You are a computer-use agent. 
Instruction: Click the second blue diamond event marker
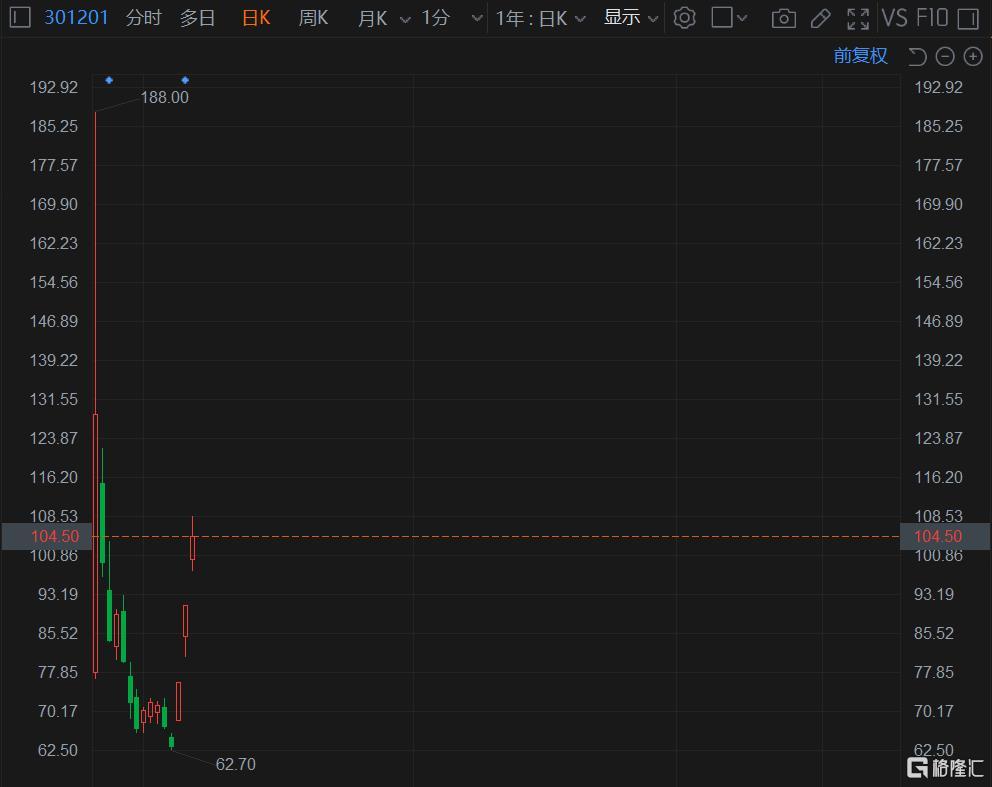(x=185, y=80)
